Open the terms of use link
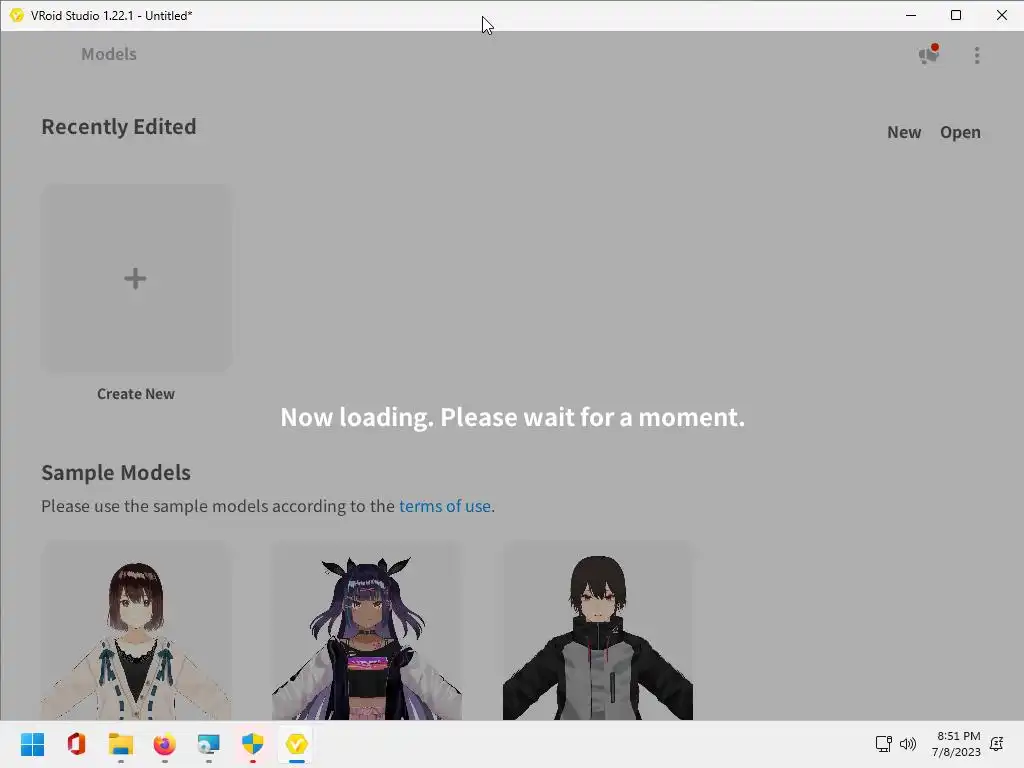The width and height of the screenshot is (1024, 768). (x=445, y=506)
